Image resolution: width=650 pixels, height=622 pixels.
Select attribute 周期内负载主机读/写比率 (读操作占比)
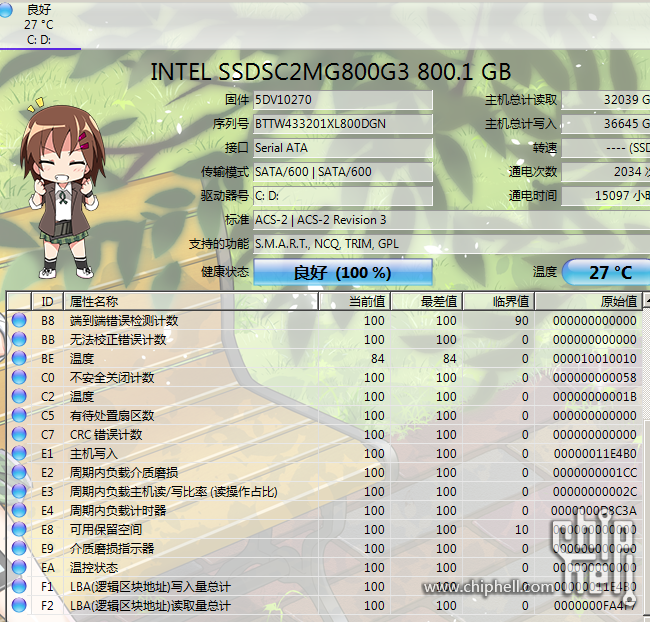pyautogui.click(x=173, y=492)
